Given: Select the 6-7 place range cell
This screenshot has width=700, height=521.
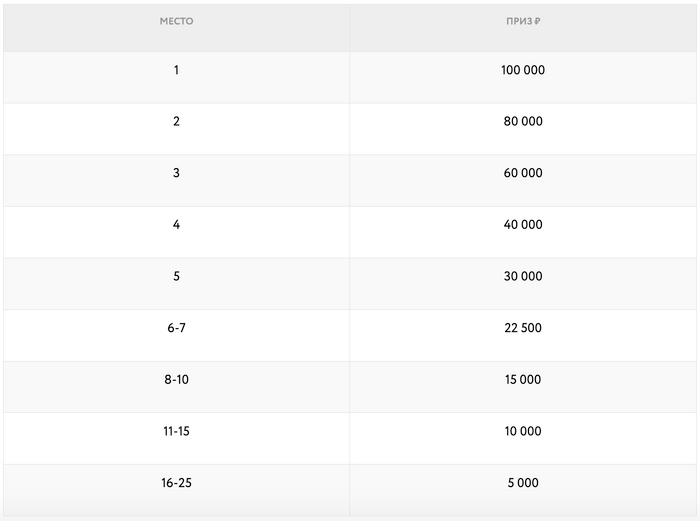Looking at the screenshot, I should pyautogui.click(x=176, y=328).
